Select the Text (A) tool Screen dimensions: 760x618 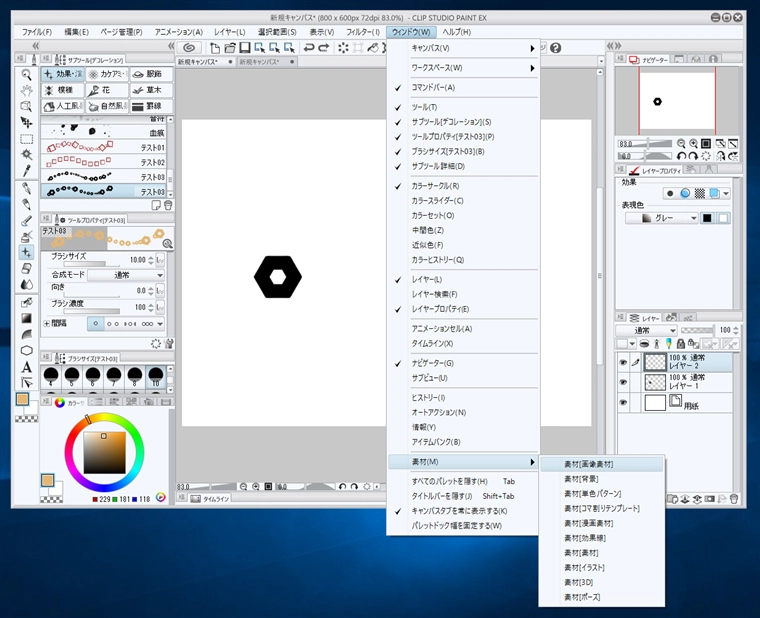pos(26,367)
